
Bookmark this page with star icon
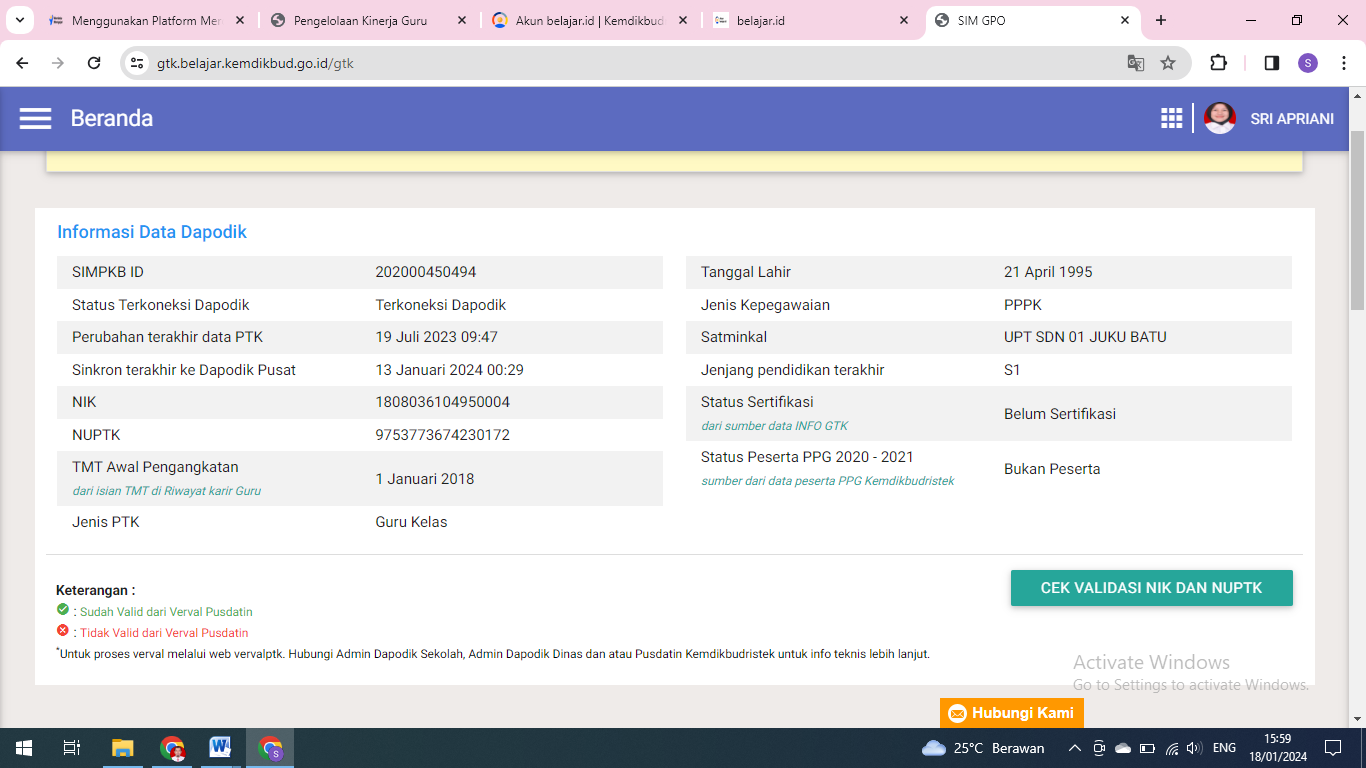[1168, 63]
